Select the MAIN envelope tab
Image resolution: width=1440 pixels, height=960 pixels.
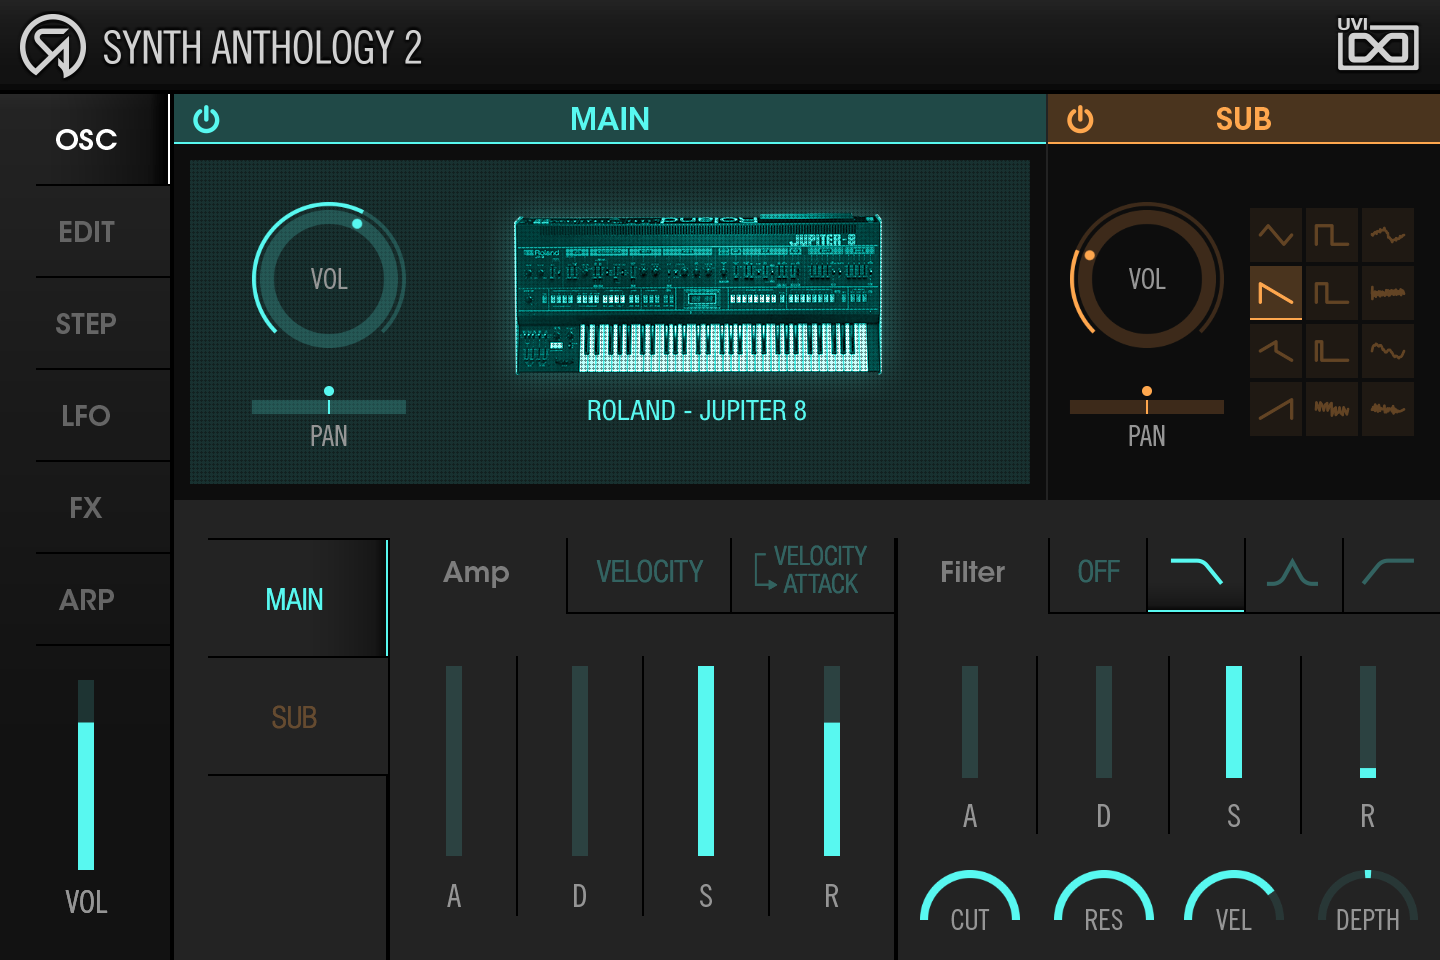coord(296,599)
